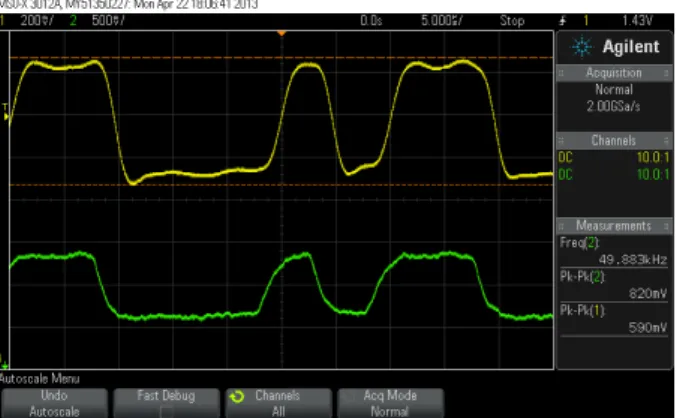
Task: Click the 2.00GSa/s sample rate text
Action: (614, 107)
